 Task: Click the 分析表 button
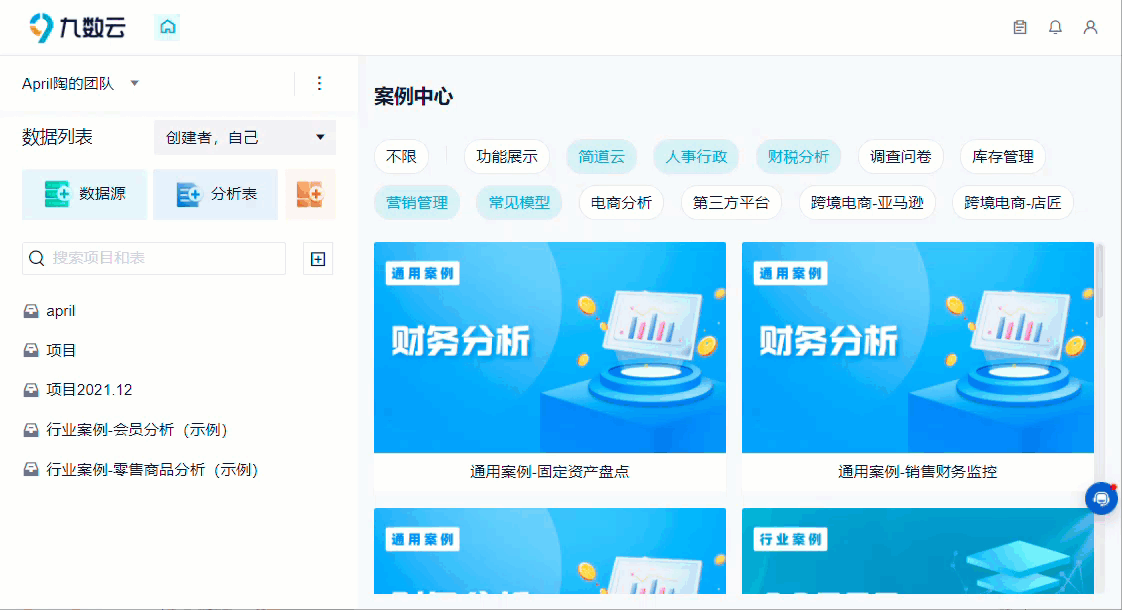(215, 194)
